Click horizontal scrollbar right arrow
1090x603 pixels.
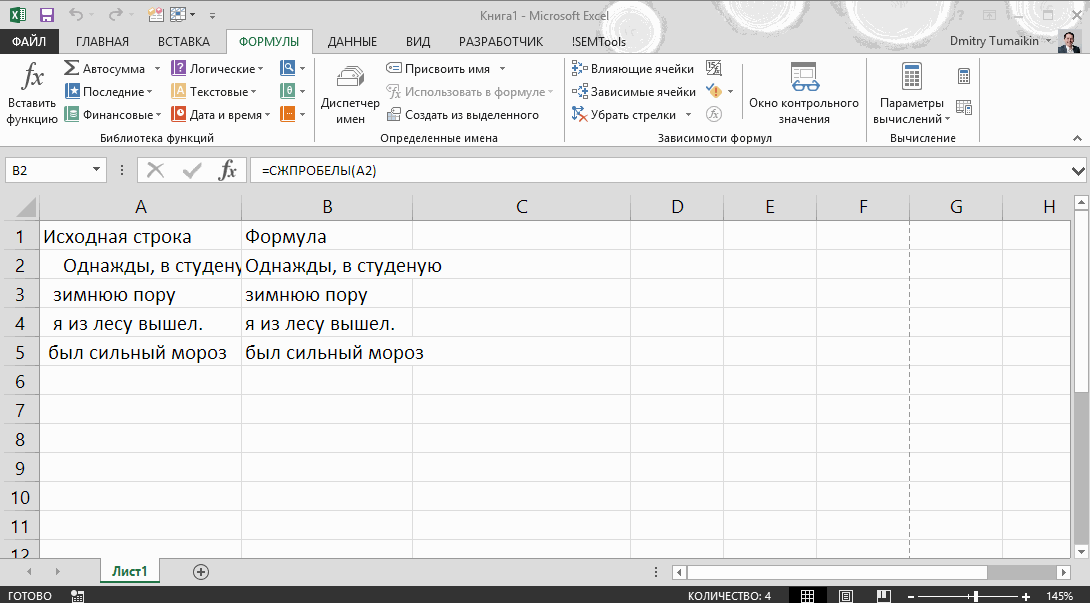pos(1063,572)
